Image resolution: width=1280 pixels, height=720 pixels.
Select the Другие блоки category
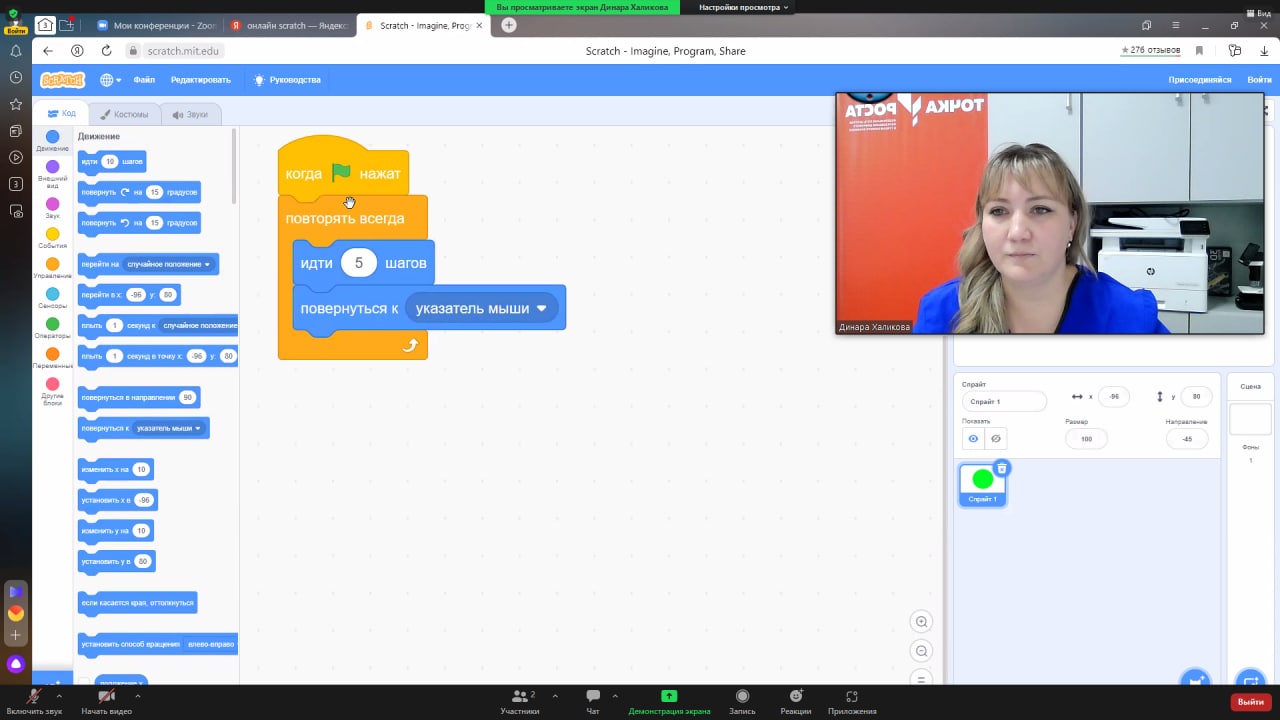(x=52, y=391)
